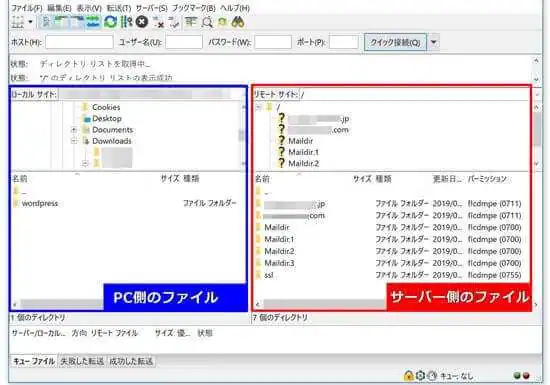Click the Maildir folder icon in remote list
The image size is (550, 385).
pyautogui.click(x=259, y=227)
